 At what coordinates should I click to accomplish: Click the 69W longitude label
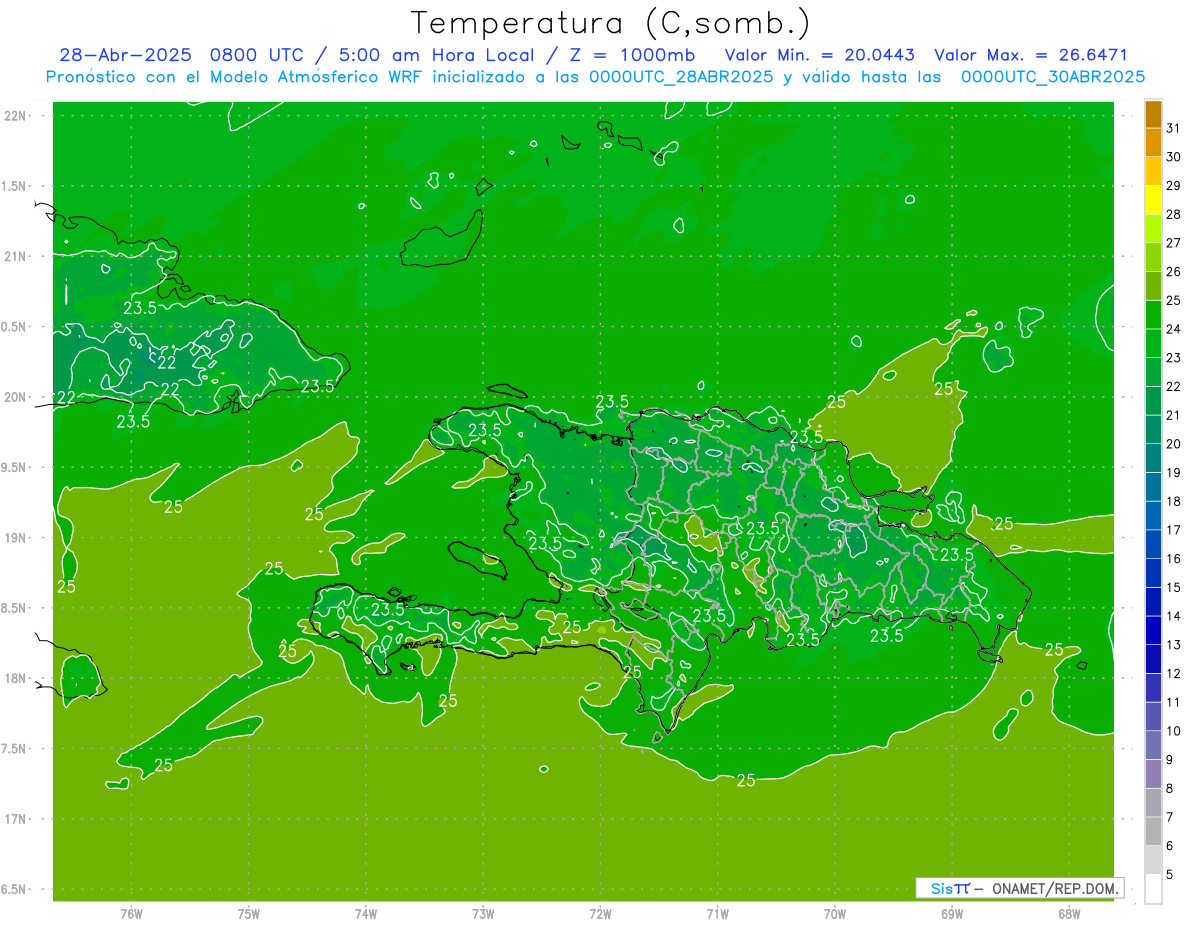[x=952, y=913]
